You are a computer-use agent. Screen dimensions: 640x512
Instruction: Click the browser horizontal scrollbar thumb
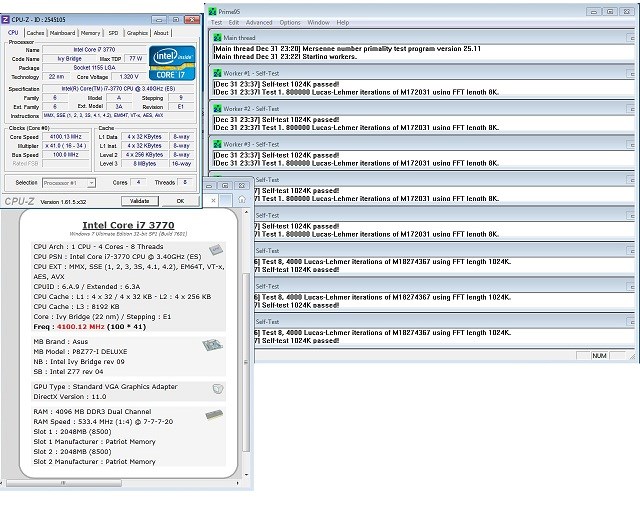[64, 483]
